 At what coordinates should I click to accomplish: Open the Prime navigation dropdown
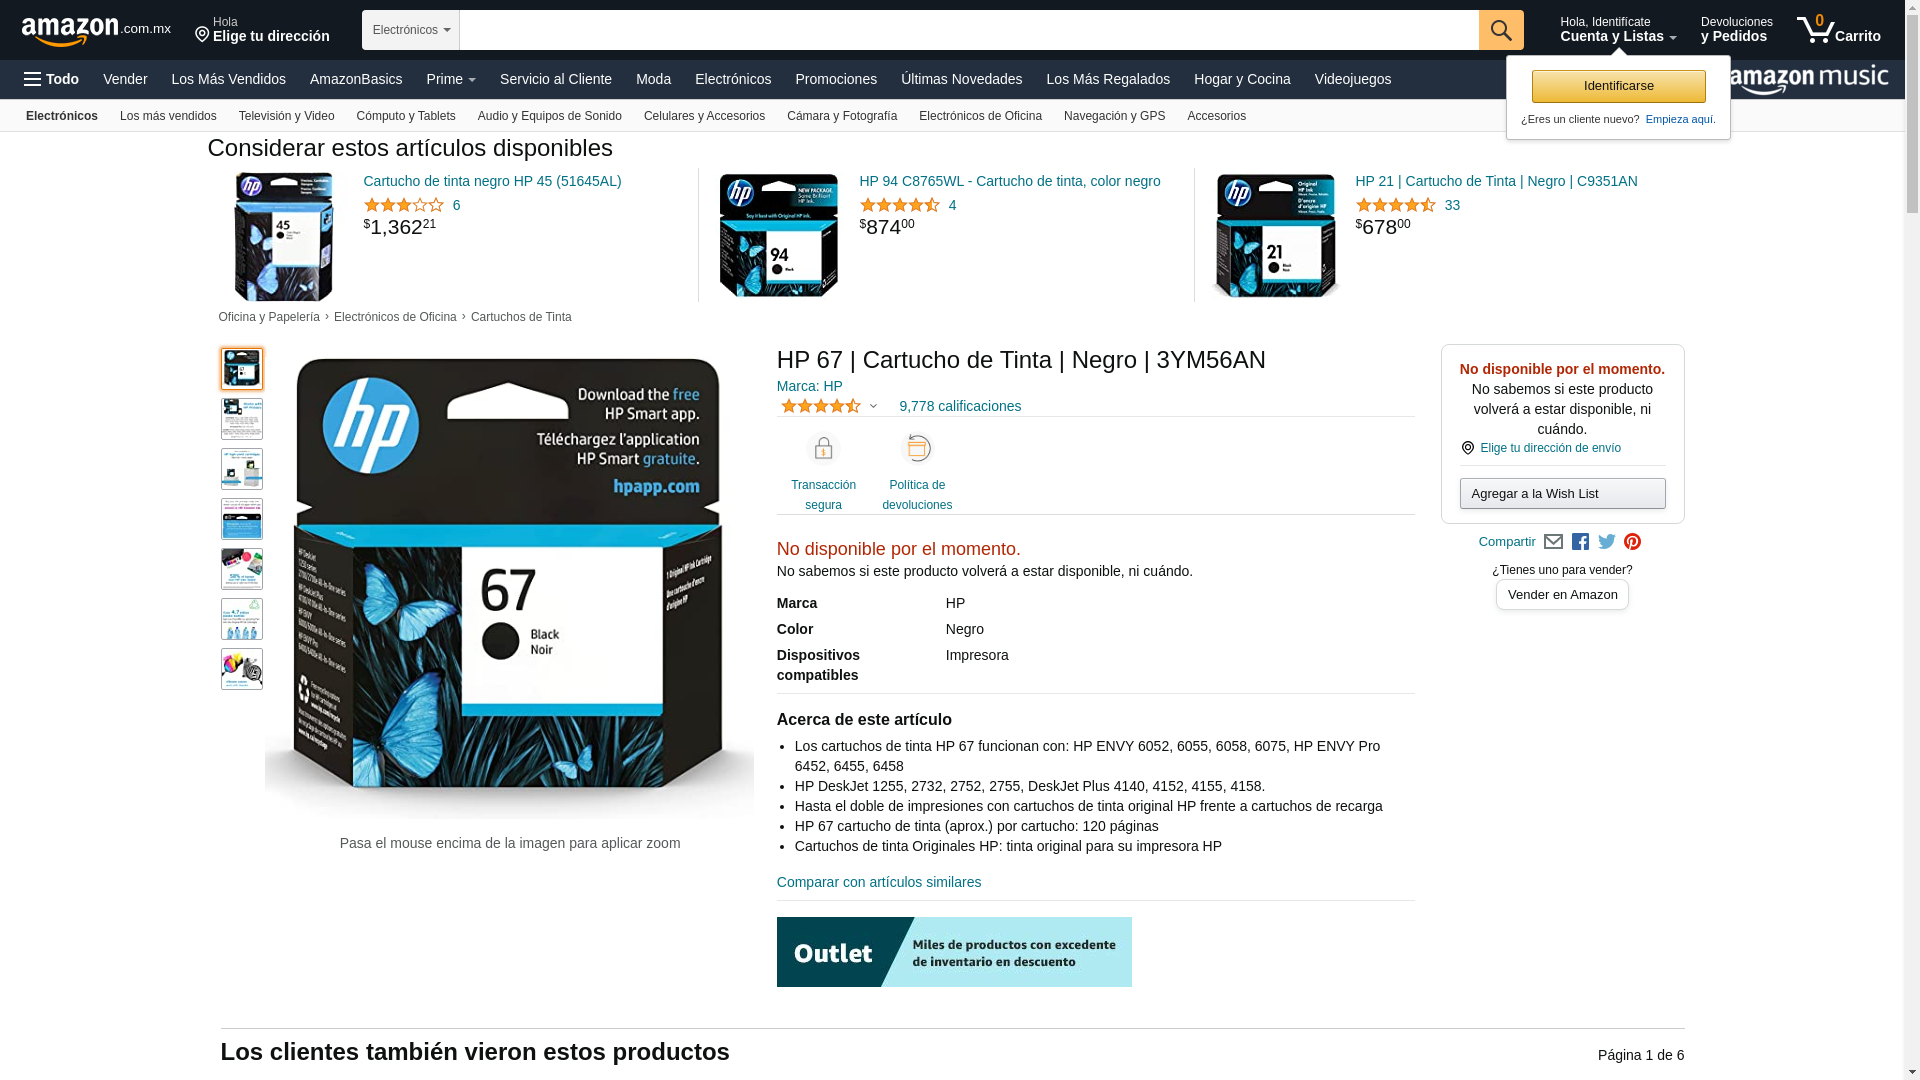tap(451, 79)
